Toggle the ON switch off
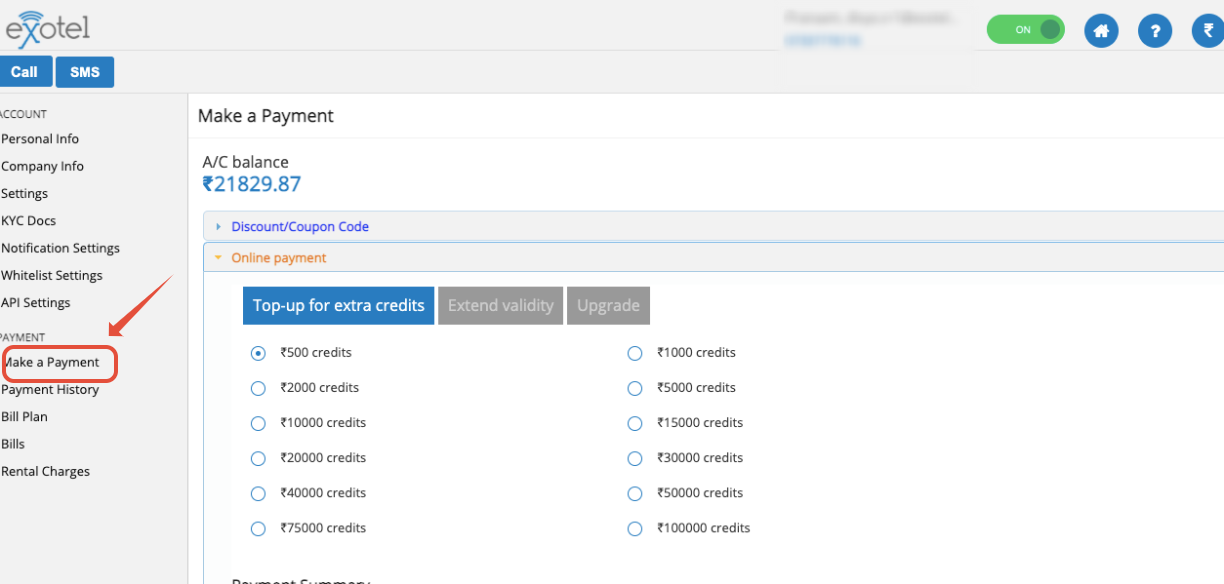The width and height of the screenshot is (1224, 584). (x=1025, y=30)
